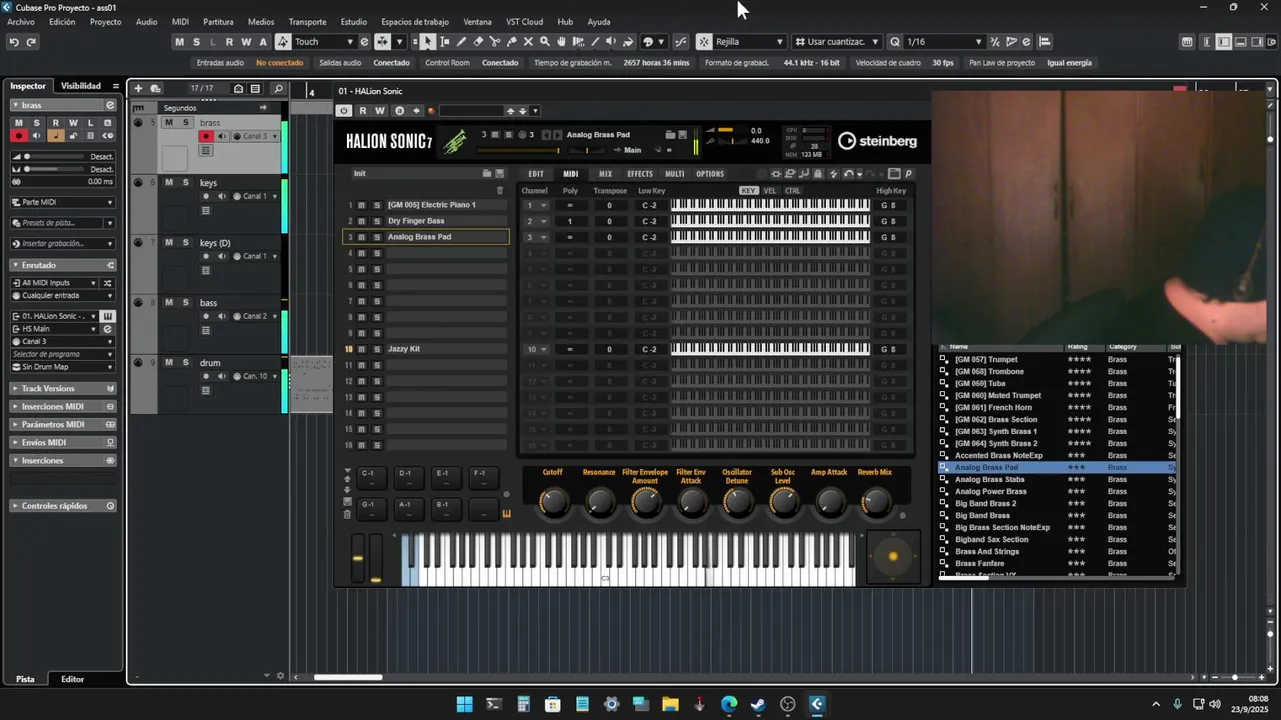The image size is (1281, 720).
Task: Mute the keys track
Action: (169, 182)
